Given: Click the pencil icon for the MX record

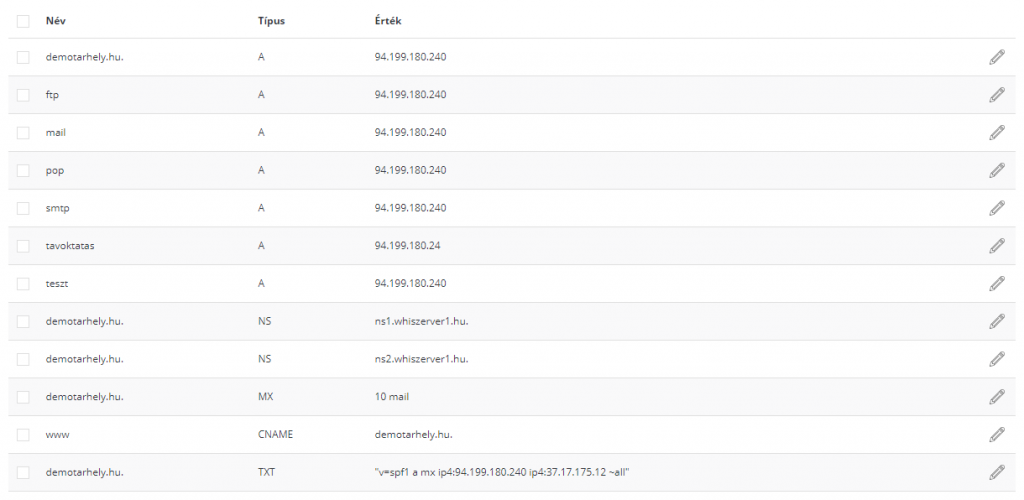Looking at the screenshot, I should click(x=996, y=397).
